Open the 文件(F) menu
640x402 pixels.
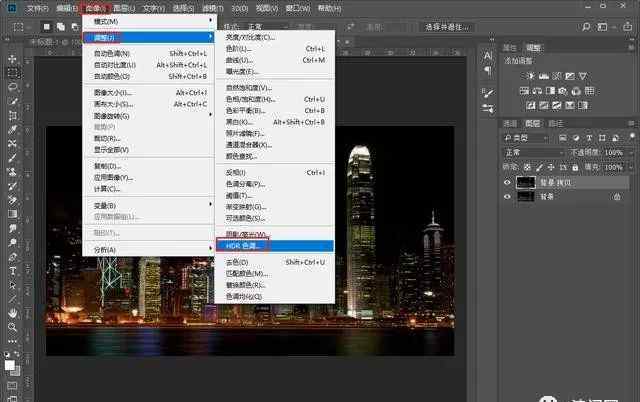[38, 7]
